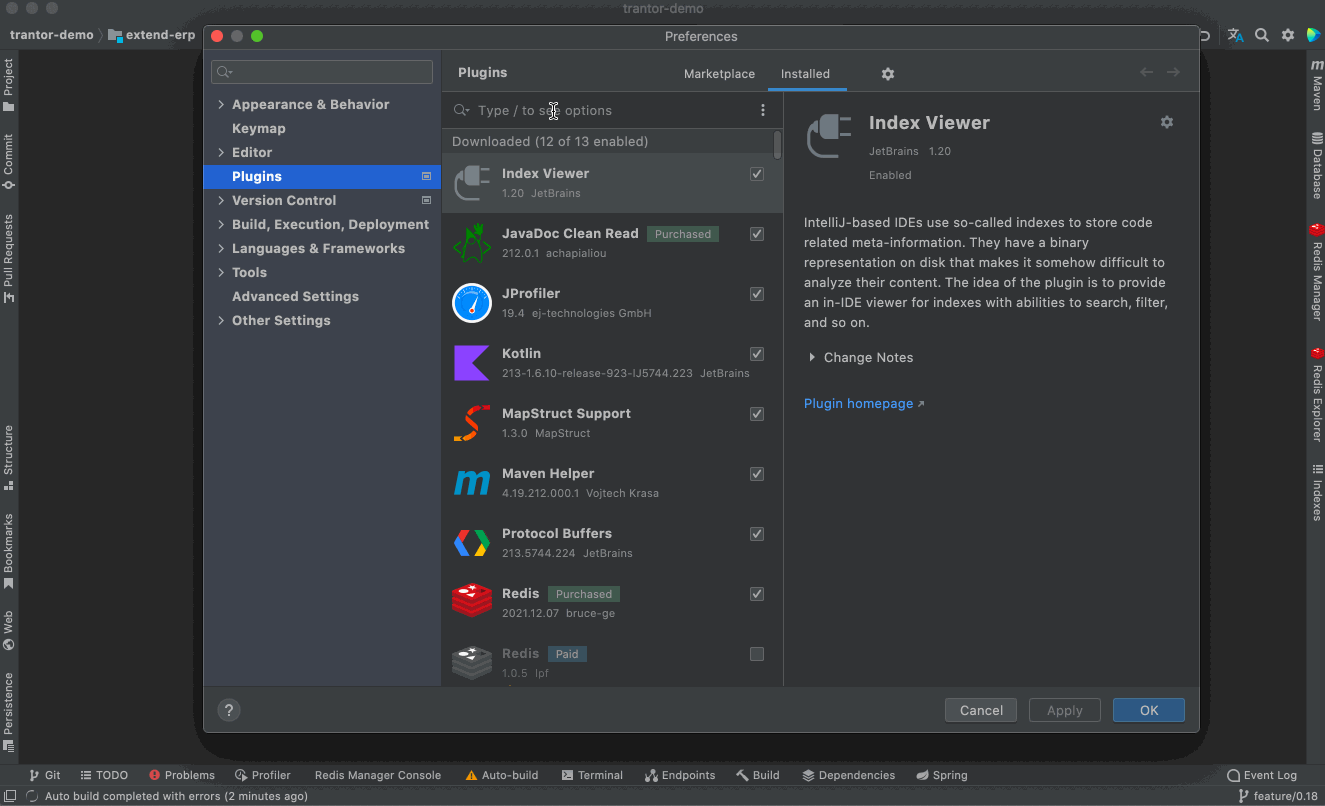Click the Index Viewer plug icon in list

click(472, 183)
